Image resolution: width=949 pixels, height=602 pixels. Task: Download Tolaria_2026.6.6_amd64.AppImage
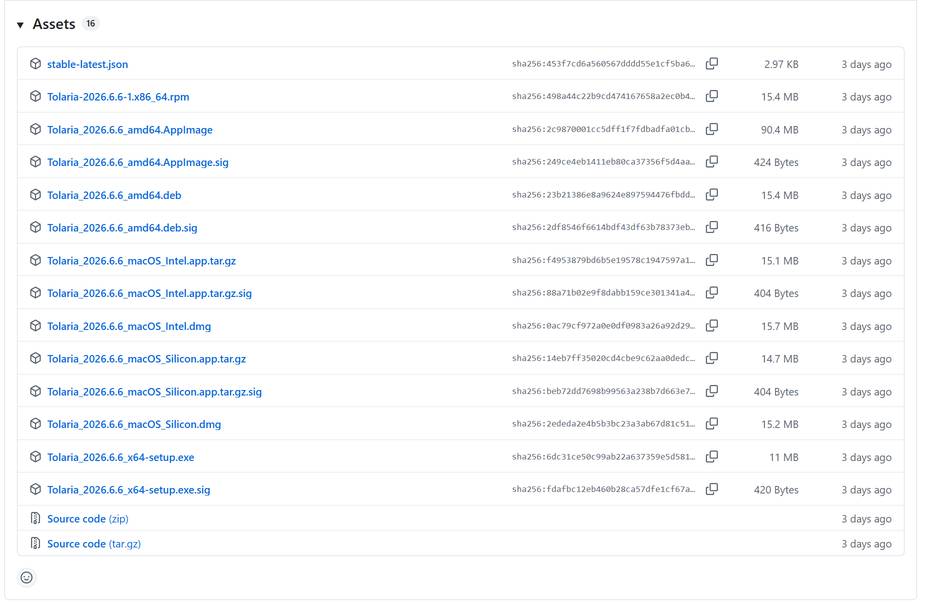[130, 129]
